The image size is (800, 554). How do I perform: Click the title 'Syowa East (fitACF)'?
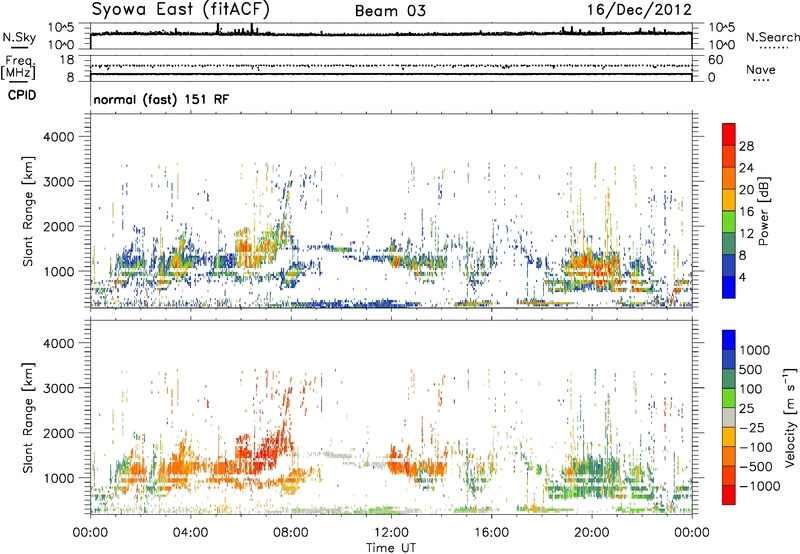[x=181, y=10]
